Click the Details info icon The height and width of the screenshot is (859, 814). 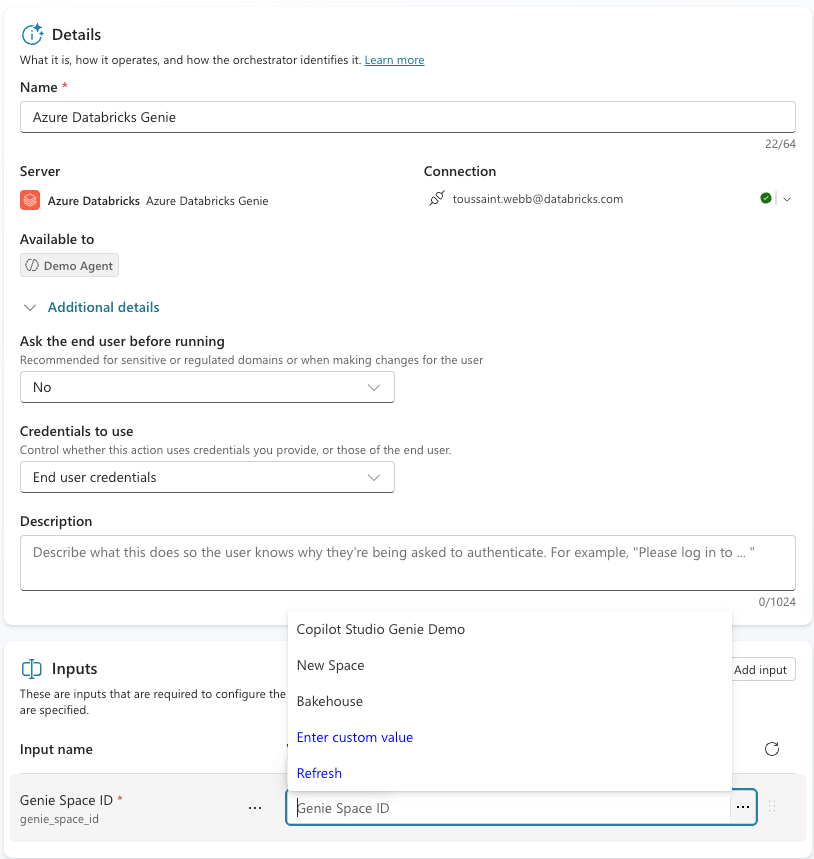tap(32, 35)
